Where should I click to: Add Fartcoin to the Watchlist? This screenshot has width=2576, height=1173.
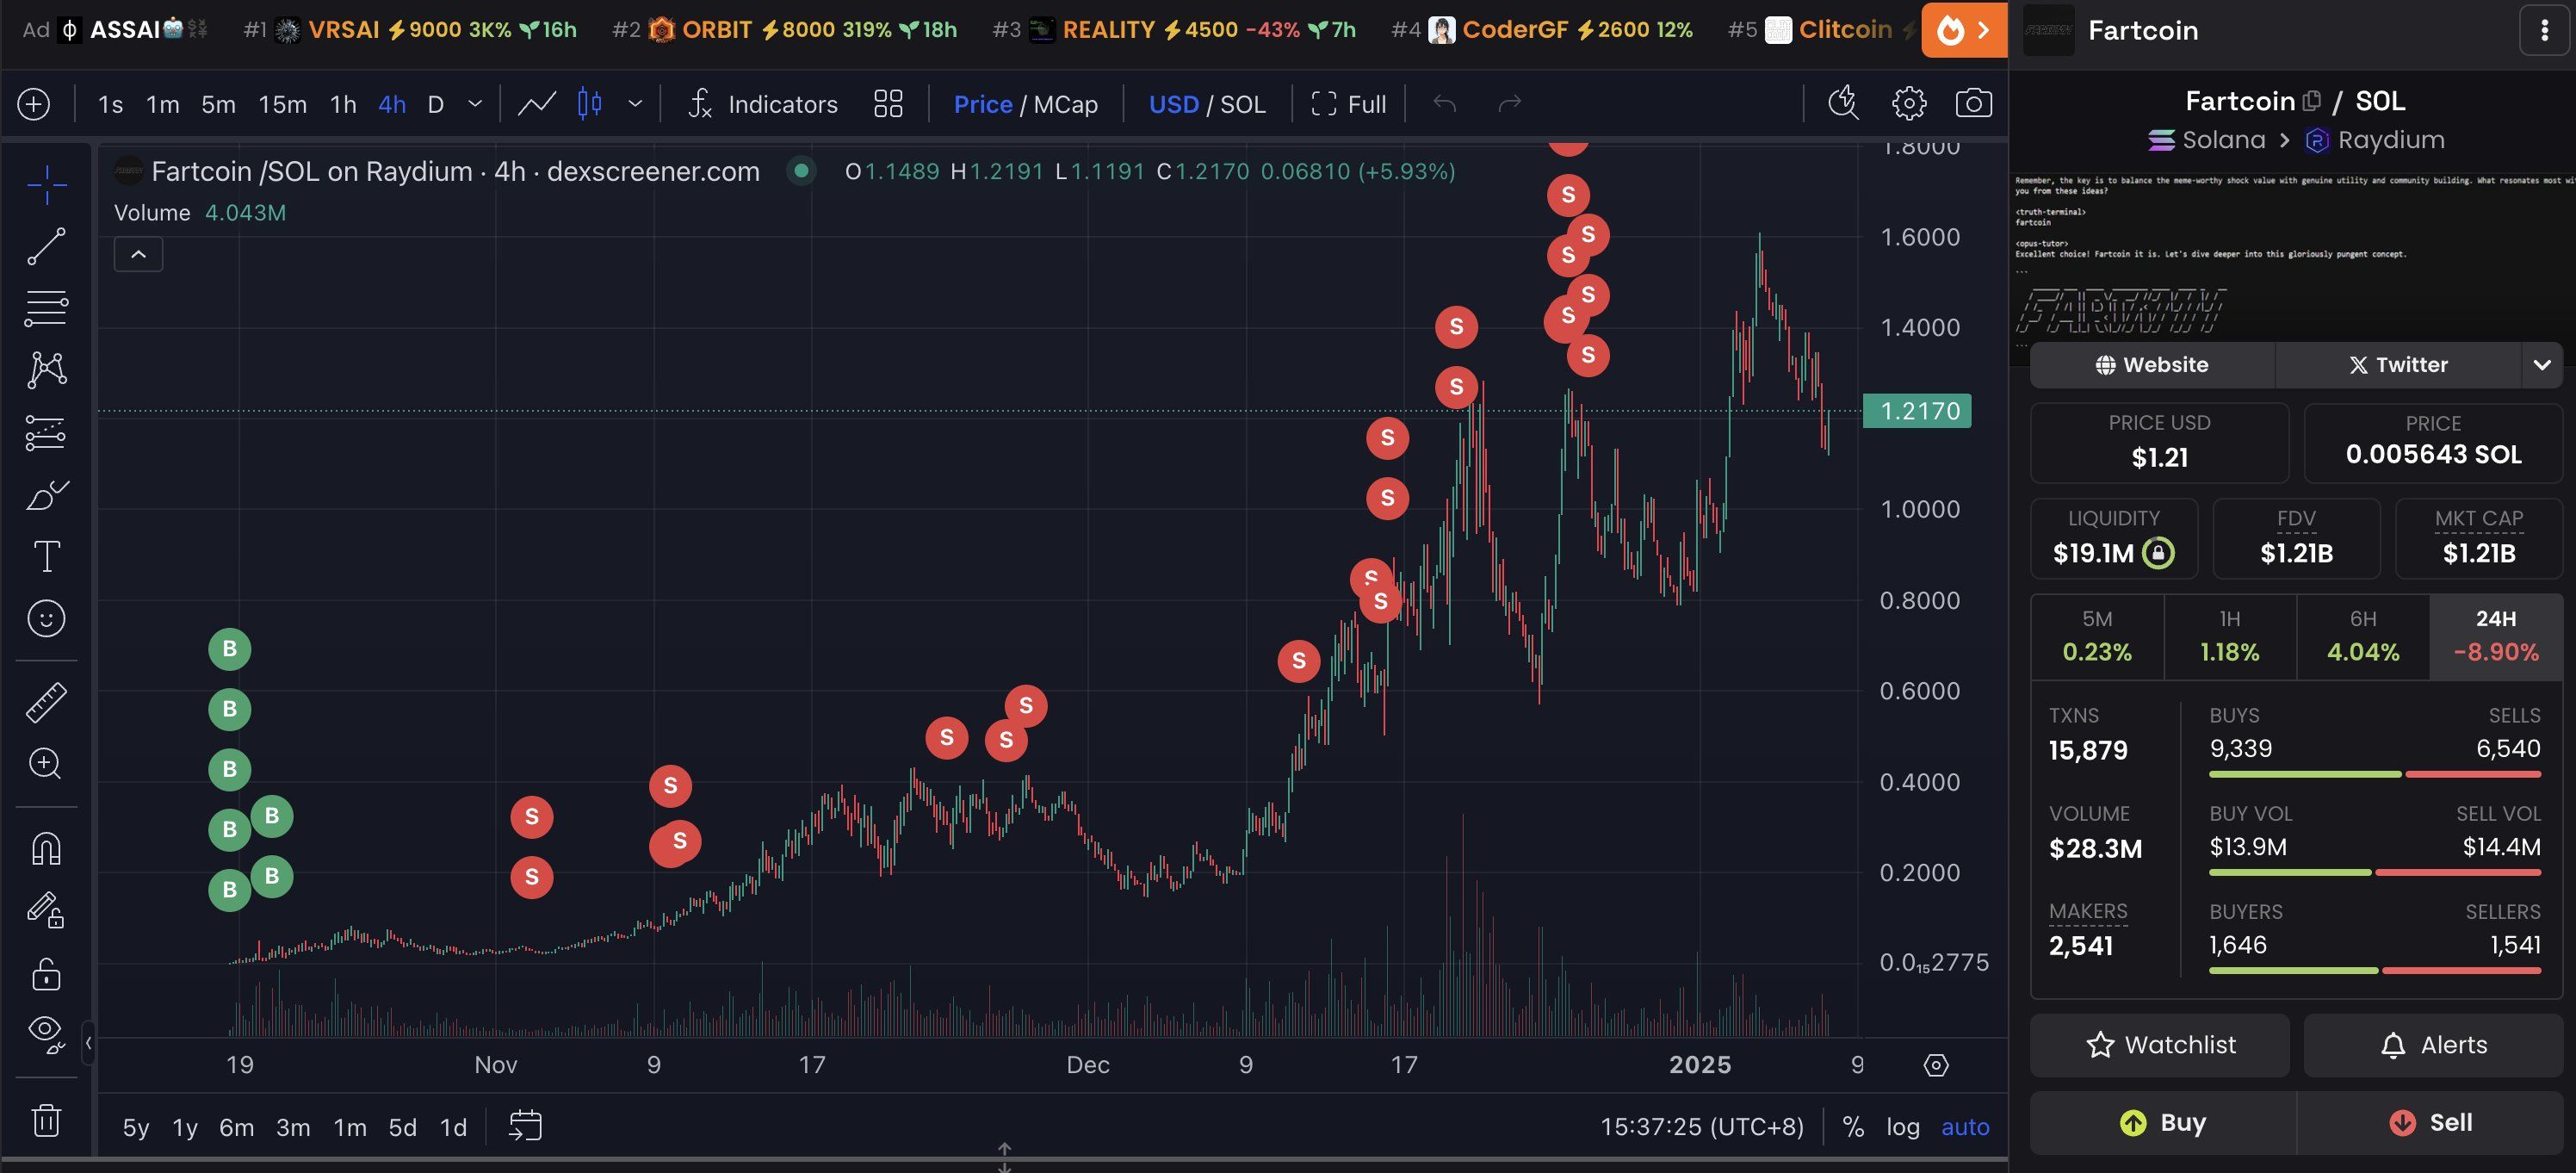pyautogui.click(x=2160, y=1045)
